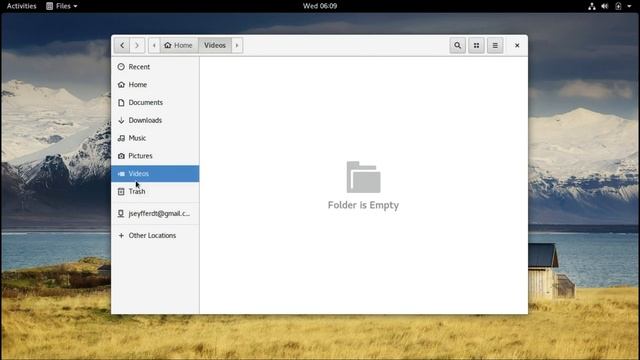Open the Activities overview
This screenshot has height=360, width=640.
pos(22,6)
